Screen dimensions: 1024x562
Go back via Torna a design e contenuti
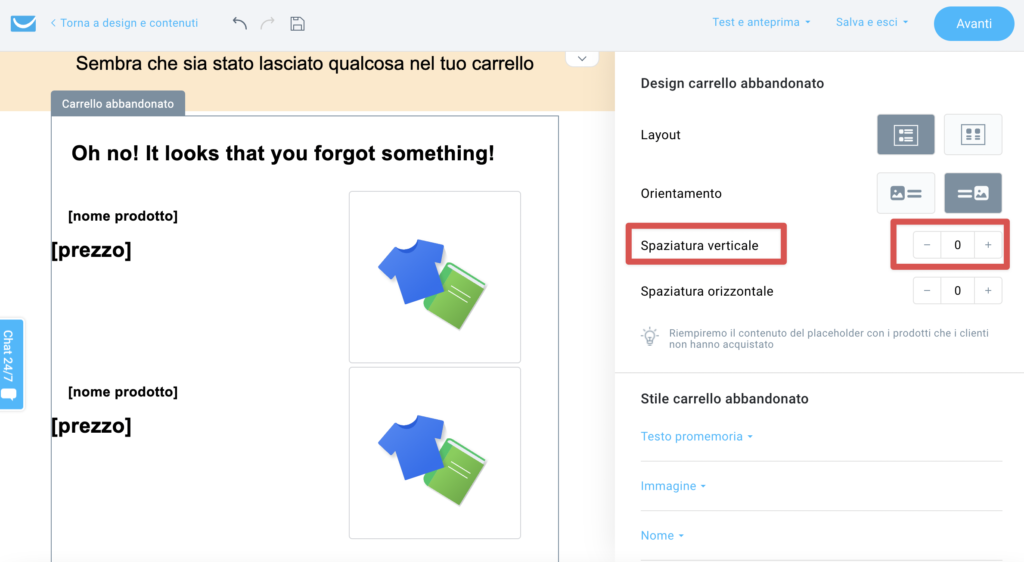point(124,23)
